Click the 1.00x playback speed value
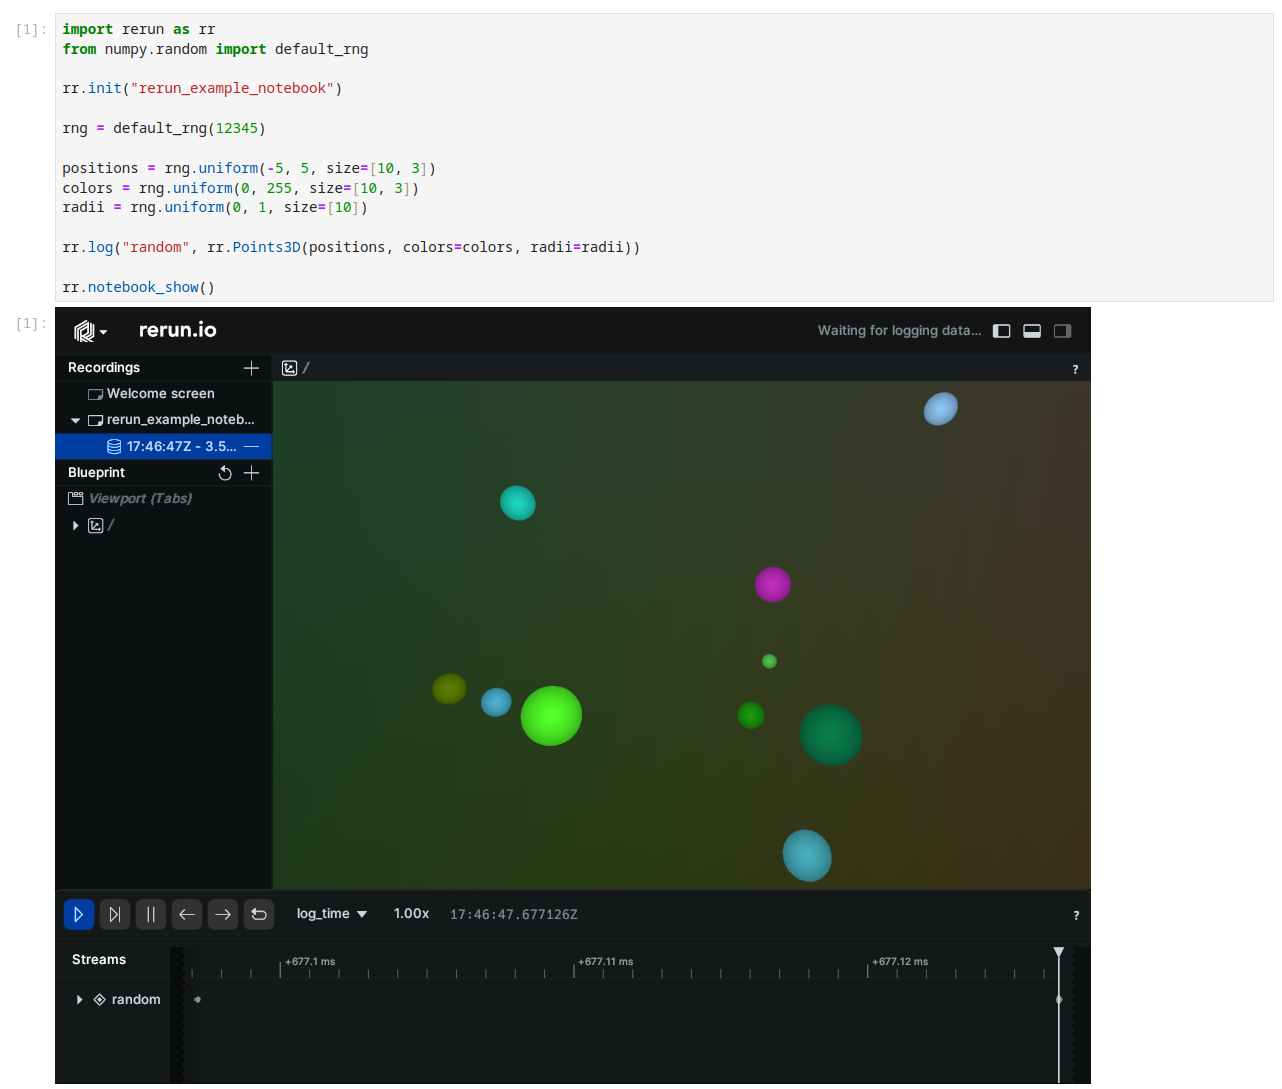This screenshot has height=1089, width=1282. (x=411, y=914)
